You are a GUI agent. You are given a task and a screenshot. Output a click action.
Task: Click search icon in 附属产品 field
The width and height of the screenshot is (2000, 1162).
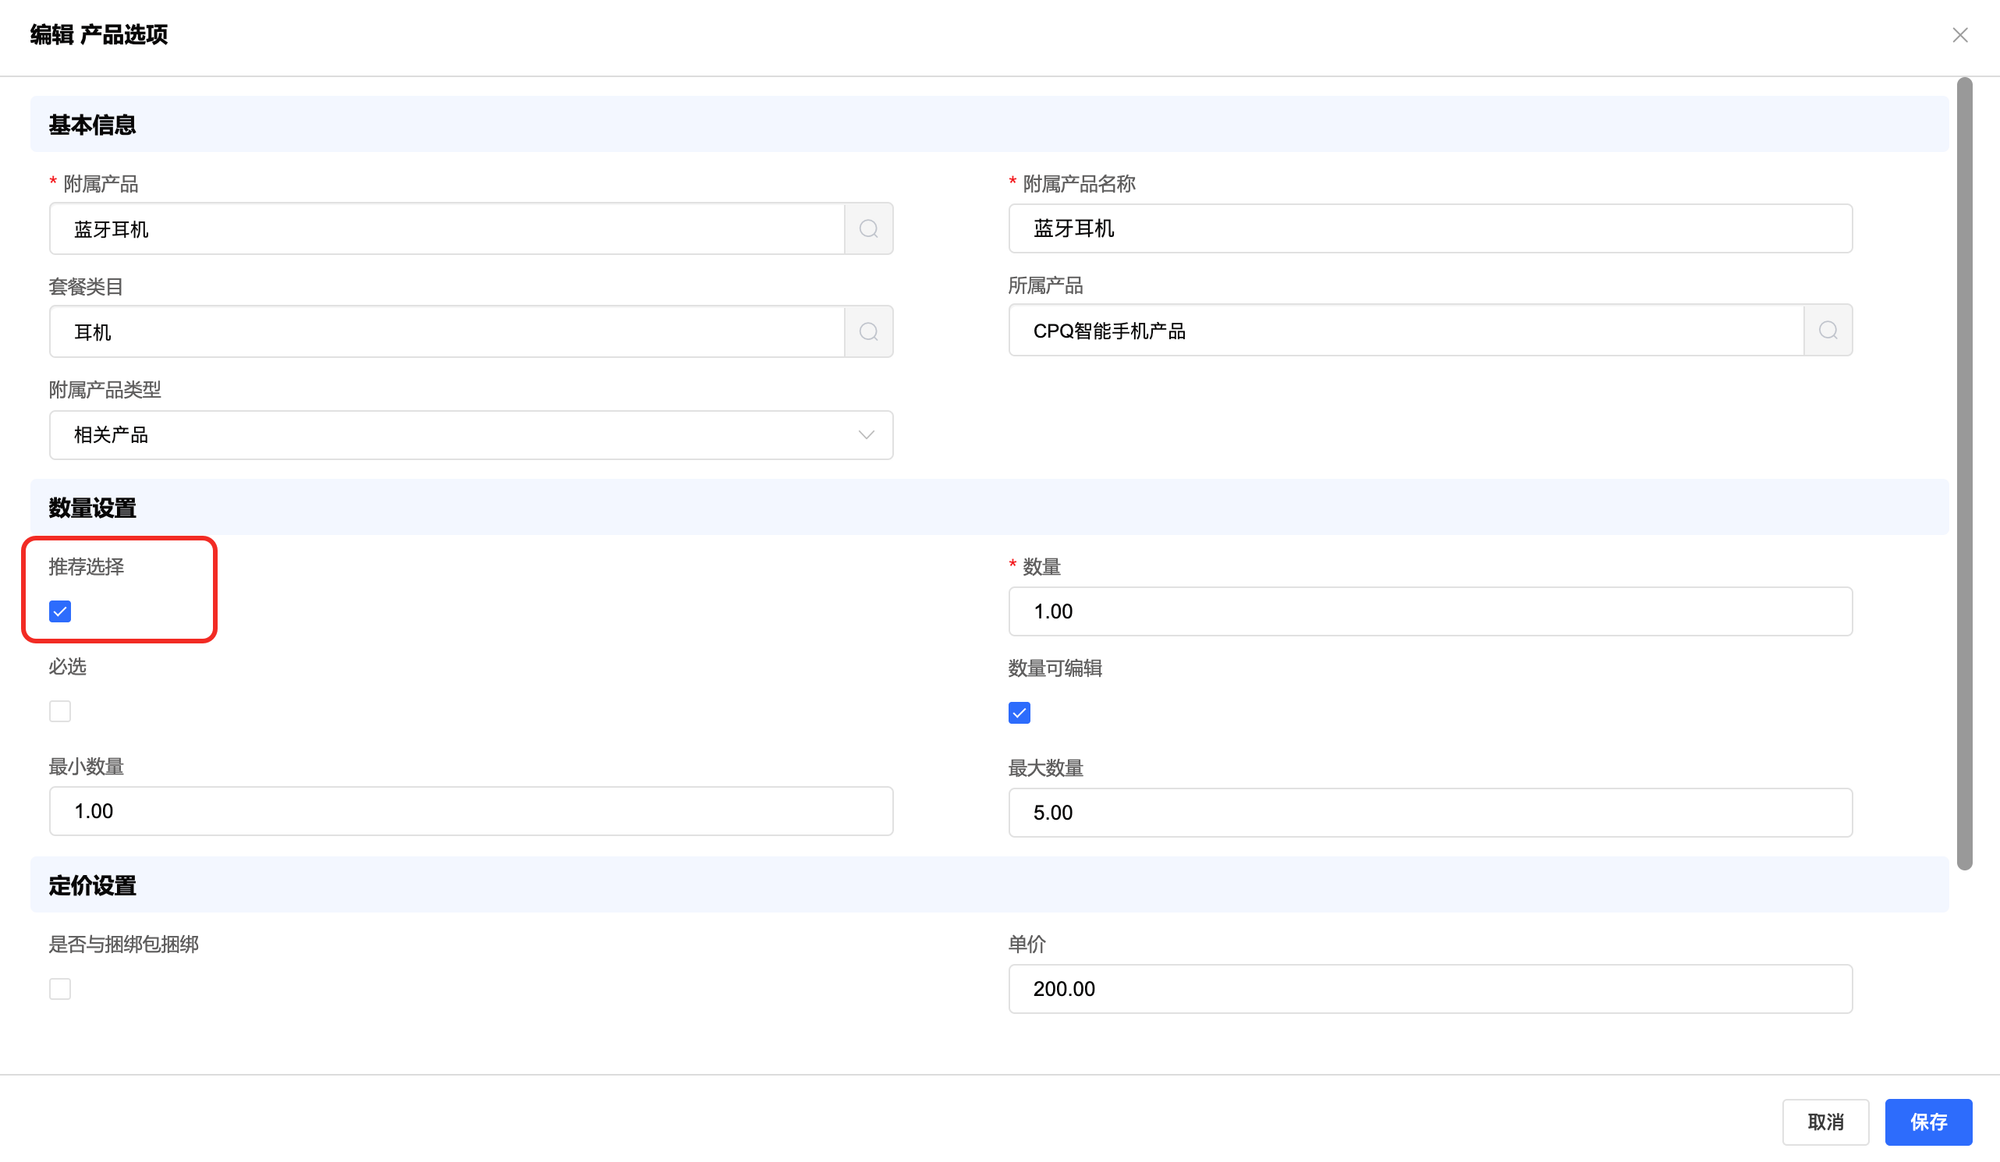tap(868, 229)
